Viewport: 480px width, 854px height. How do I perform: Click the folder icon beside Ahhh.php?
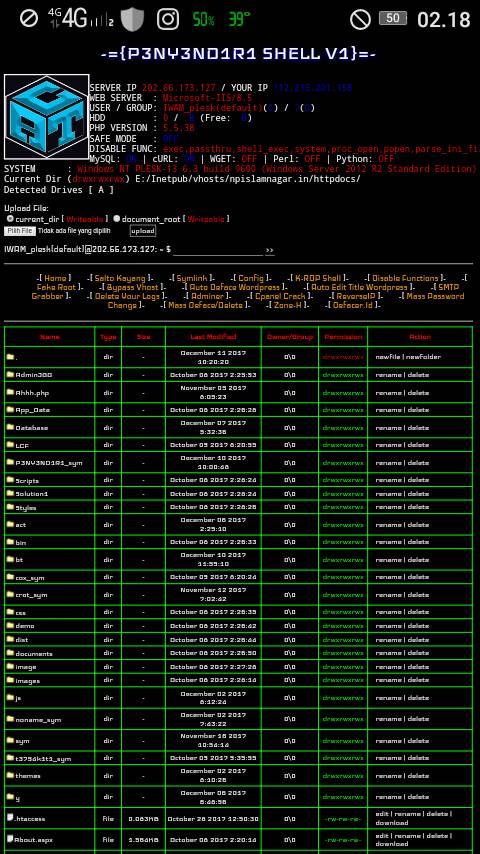tap(10, 392)
